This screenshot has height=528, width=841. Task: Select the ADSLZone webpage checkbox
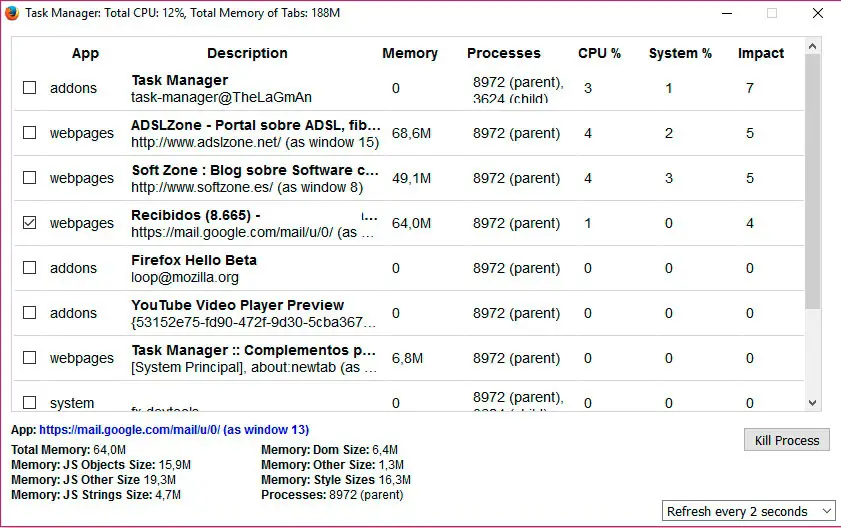point(29,133)
